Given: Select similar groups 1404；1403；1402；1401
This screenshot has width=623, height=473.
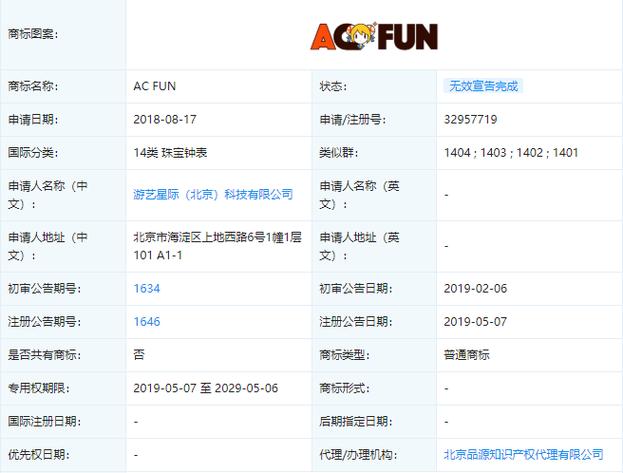Looking at the screenshot, I should coord(511,153).
